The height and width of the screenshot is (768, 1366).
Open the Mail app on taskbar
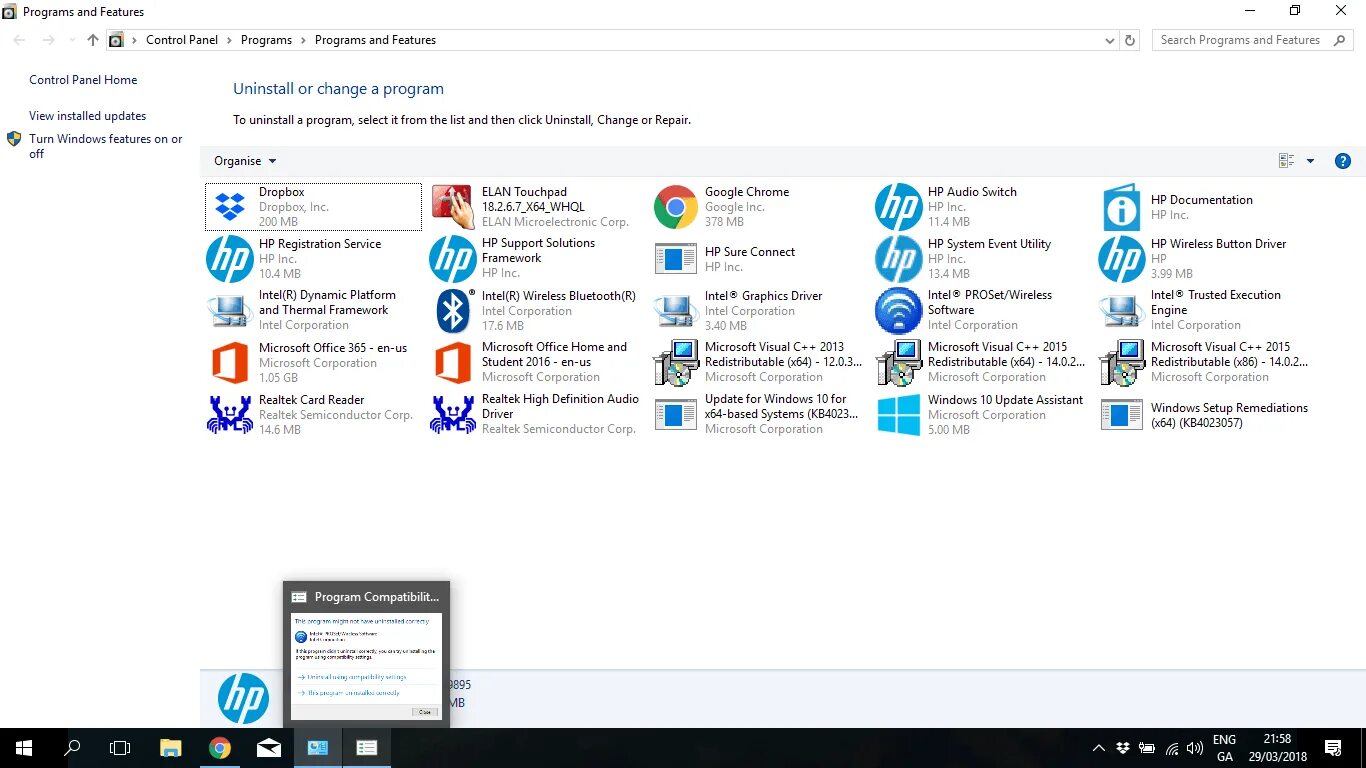click(x=269, y=747)
